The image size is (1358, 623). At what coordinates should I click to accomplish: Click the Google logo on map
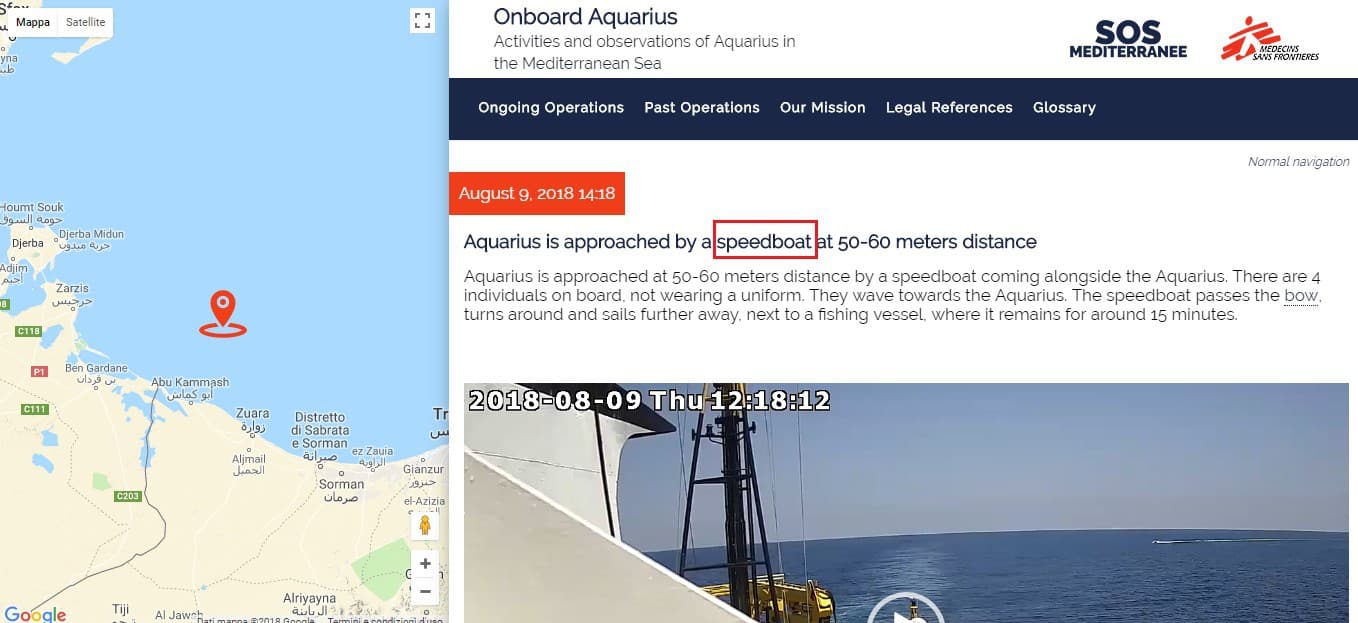[35, 614]
